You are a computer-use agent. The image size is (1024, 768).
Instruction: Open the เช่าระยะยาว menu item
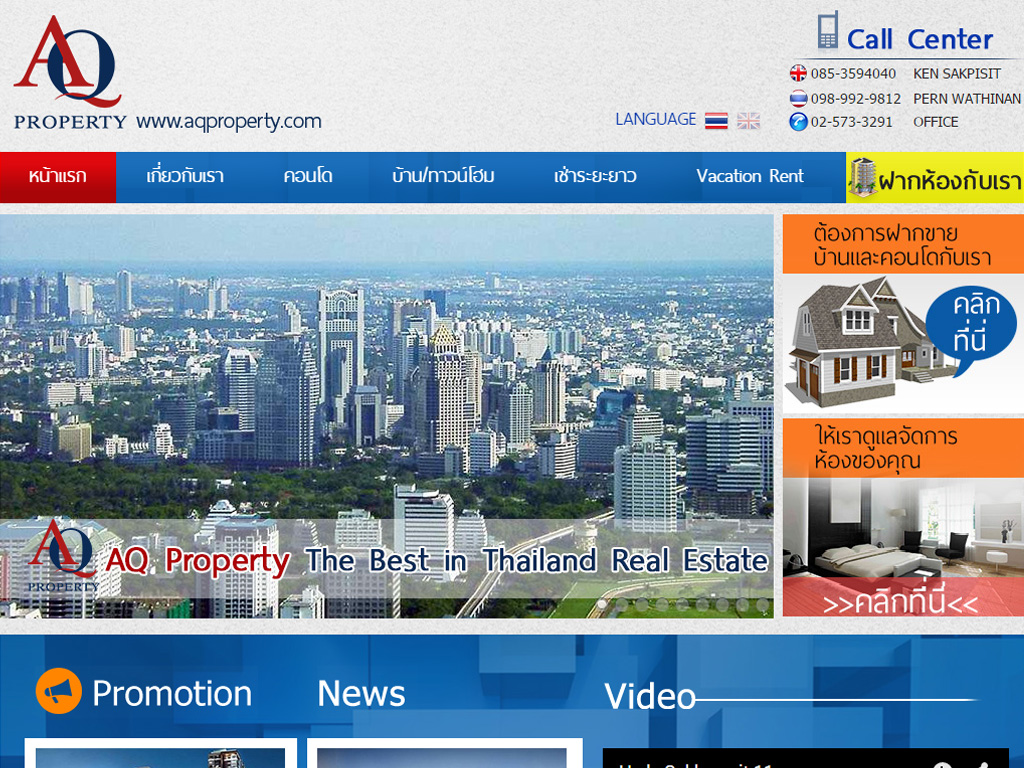point(595,177)
